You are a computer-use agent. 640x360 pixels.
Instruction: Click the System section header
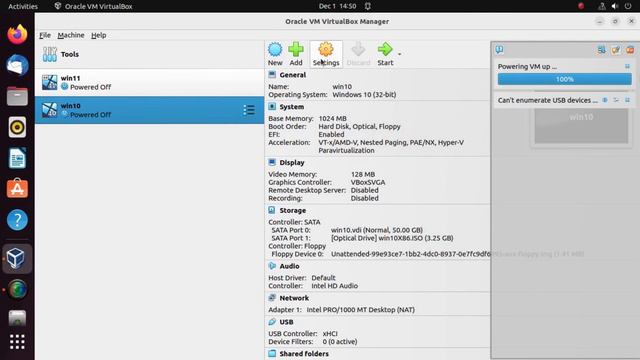[x=291, y=107]
